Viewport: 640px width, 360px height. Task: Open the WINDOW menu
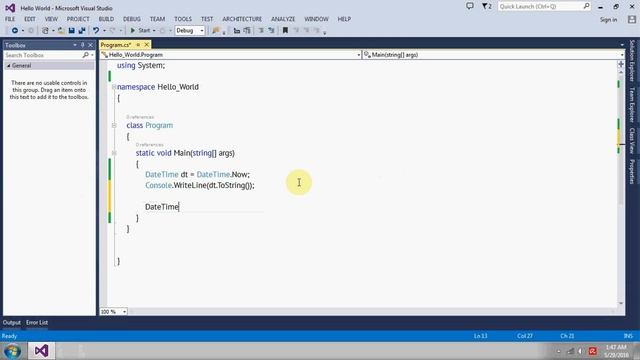[316, 19]
